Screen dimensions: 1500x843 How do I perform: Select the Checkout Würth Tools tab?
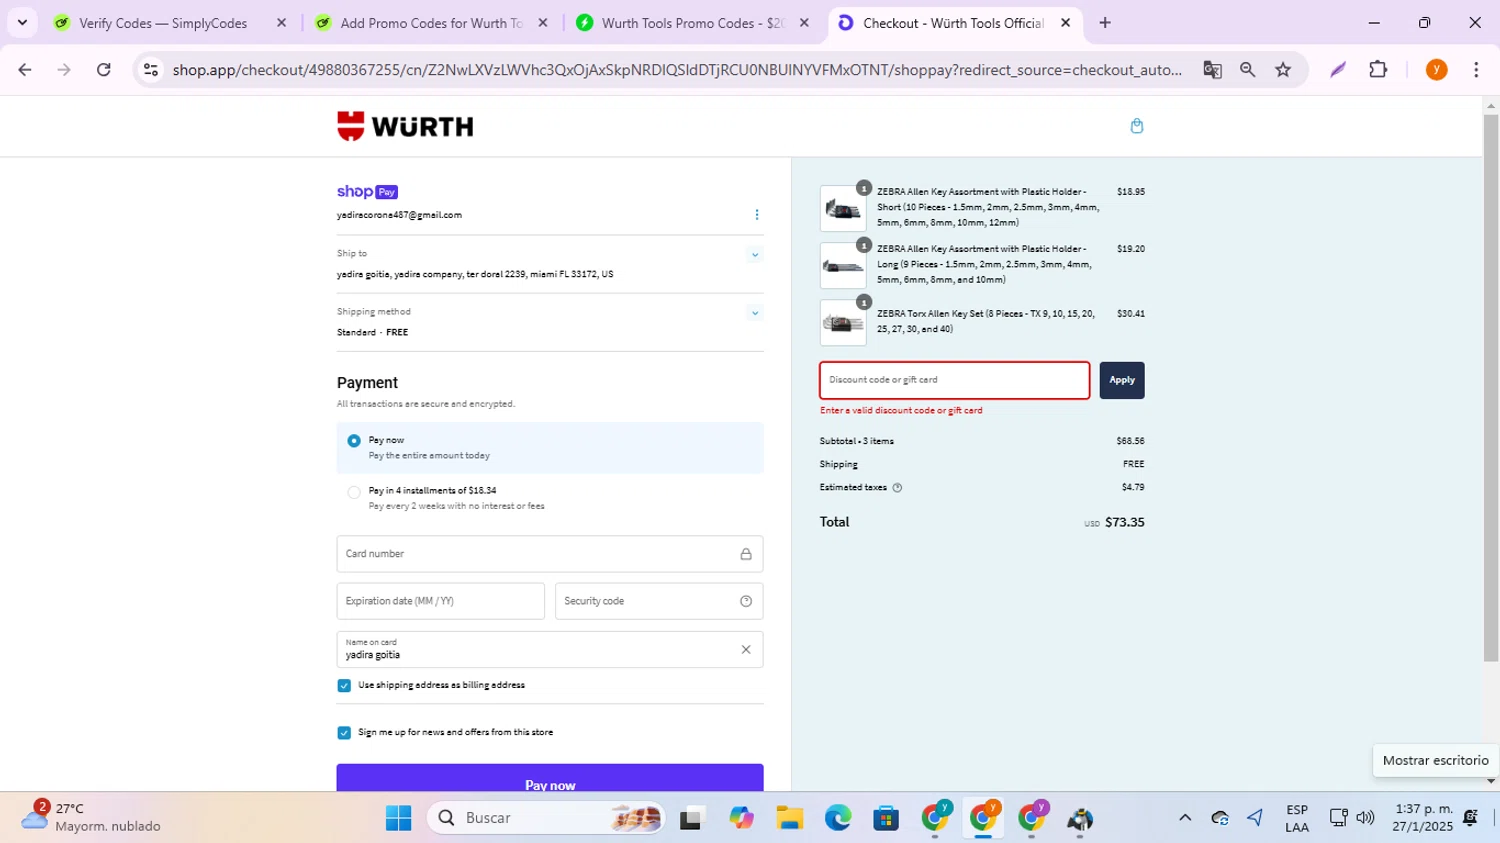[953, 23]
